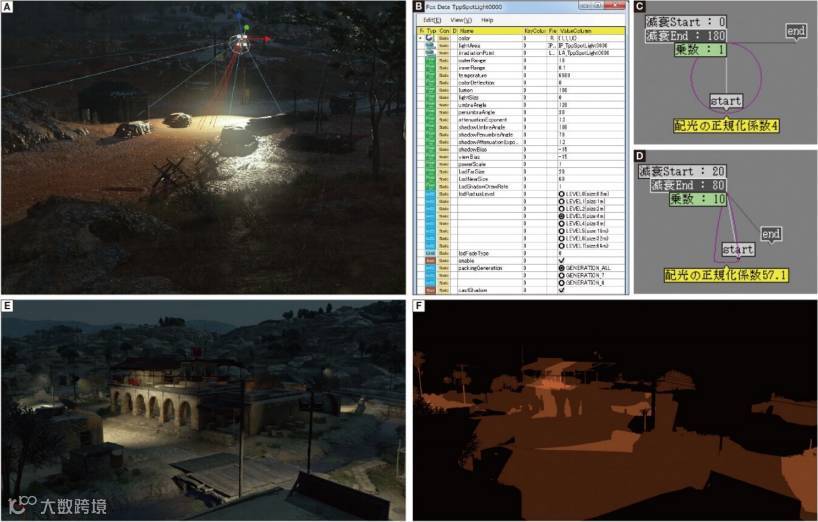
Task: Select radio LEVEL7 (size 64m)
Action: point(561,245)
